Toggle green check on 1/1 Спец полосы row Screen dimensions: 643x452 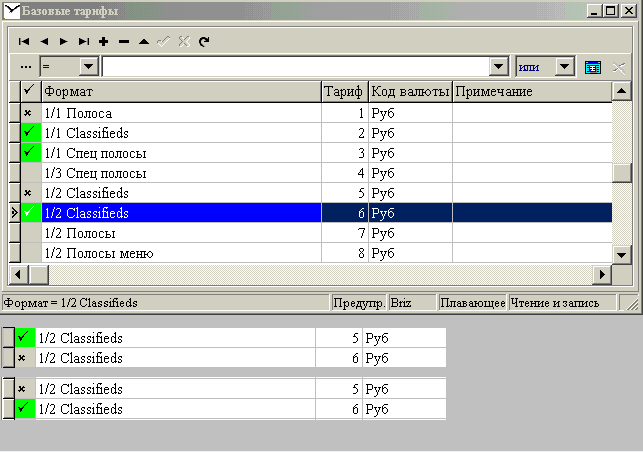coord(28,153)
